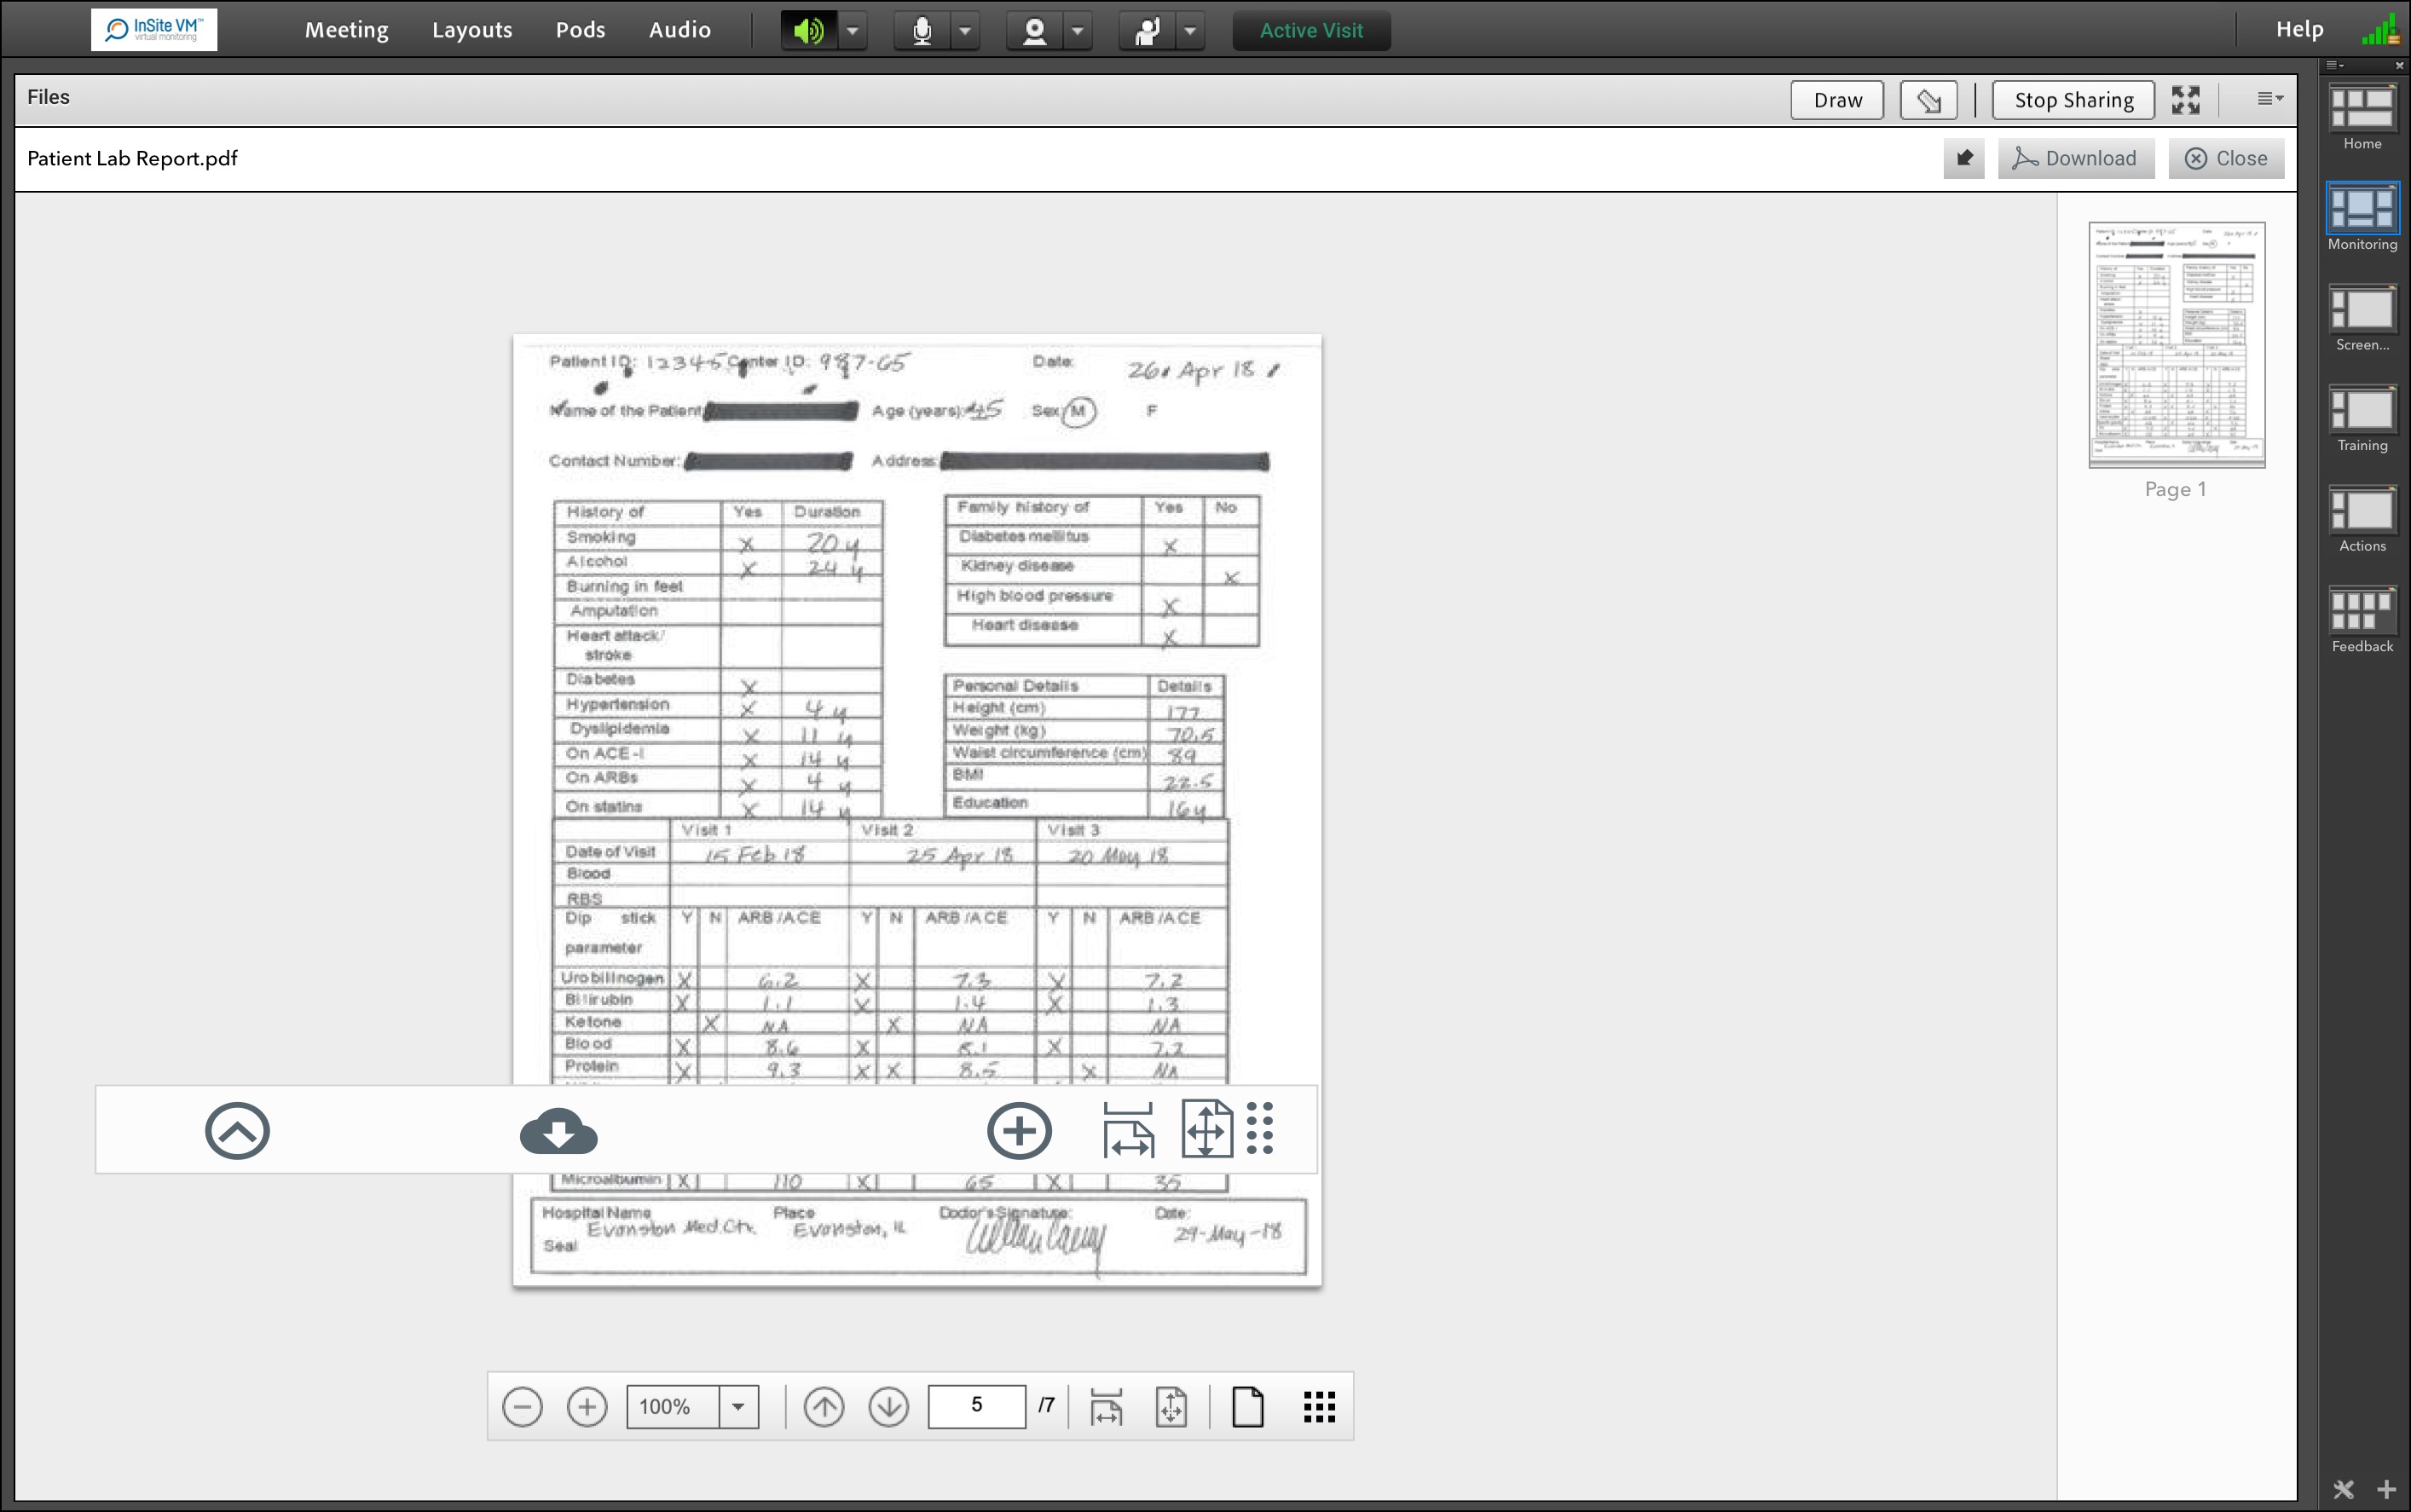Viewport: 2411px width, 1512px height.
Task: Open the Help menu
Action: [x=2299, y=30]
